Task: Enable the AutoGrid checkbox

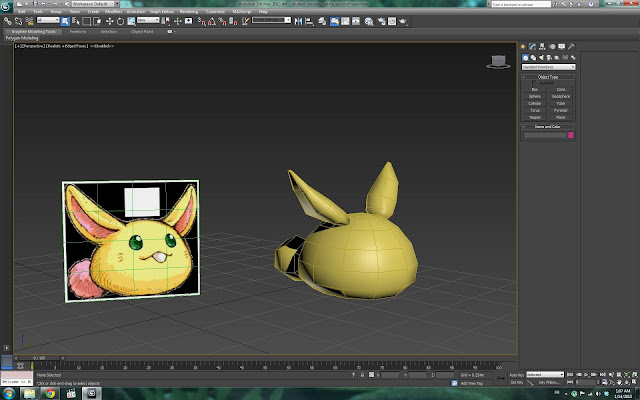Action: tap(535, 83)
